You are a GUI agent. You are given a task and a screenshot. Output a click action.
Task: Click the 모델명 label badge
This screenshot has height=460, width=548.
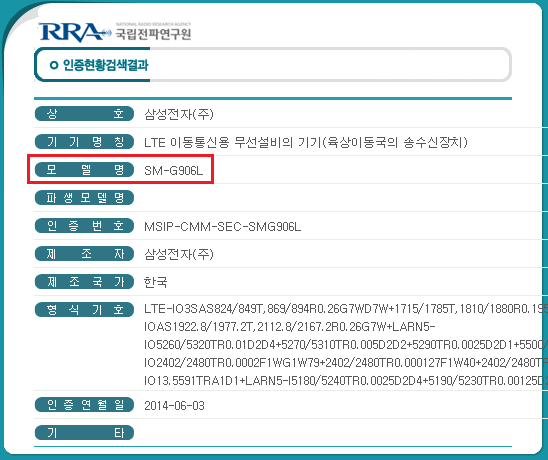(84, 170)
